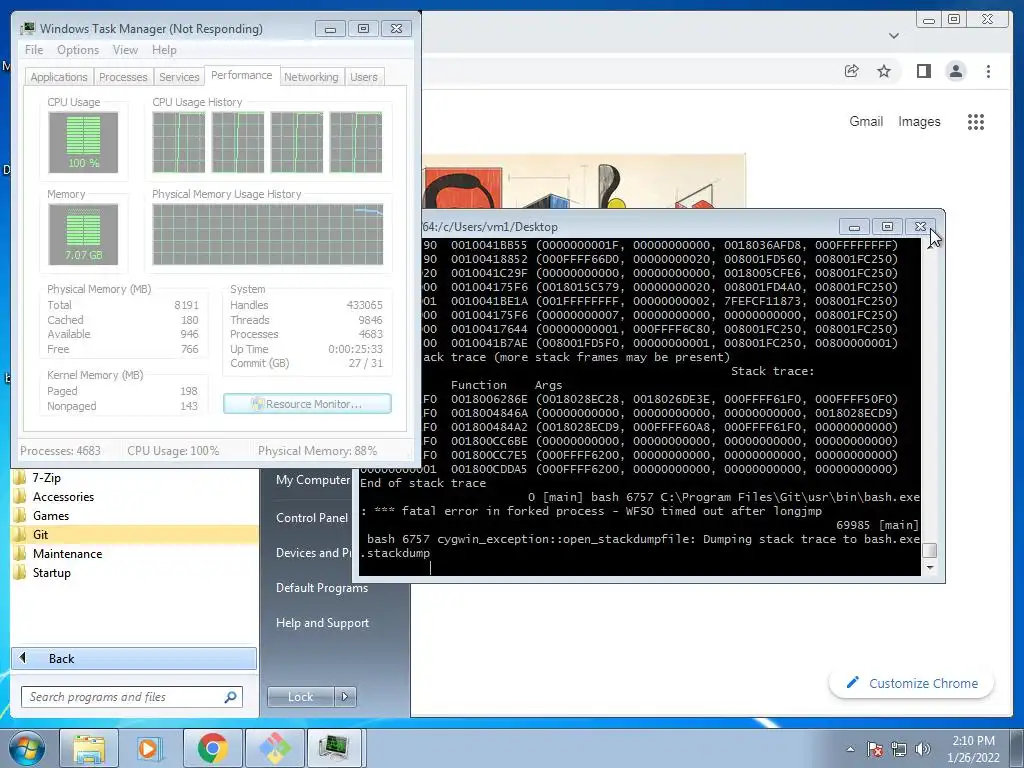Click the Git Bash scrollbar thumb
The height and width of the screenshot is (768, 1024).
pyautogui.click(x=929, y=551)
